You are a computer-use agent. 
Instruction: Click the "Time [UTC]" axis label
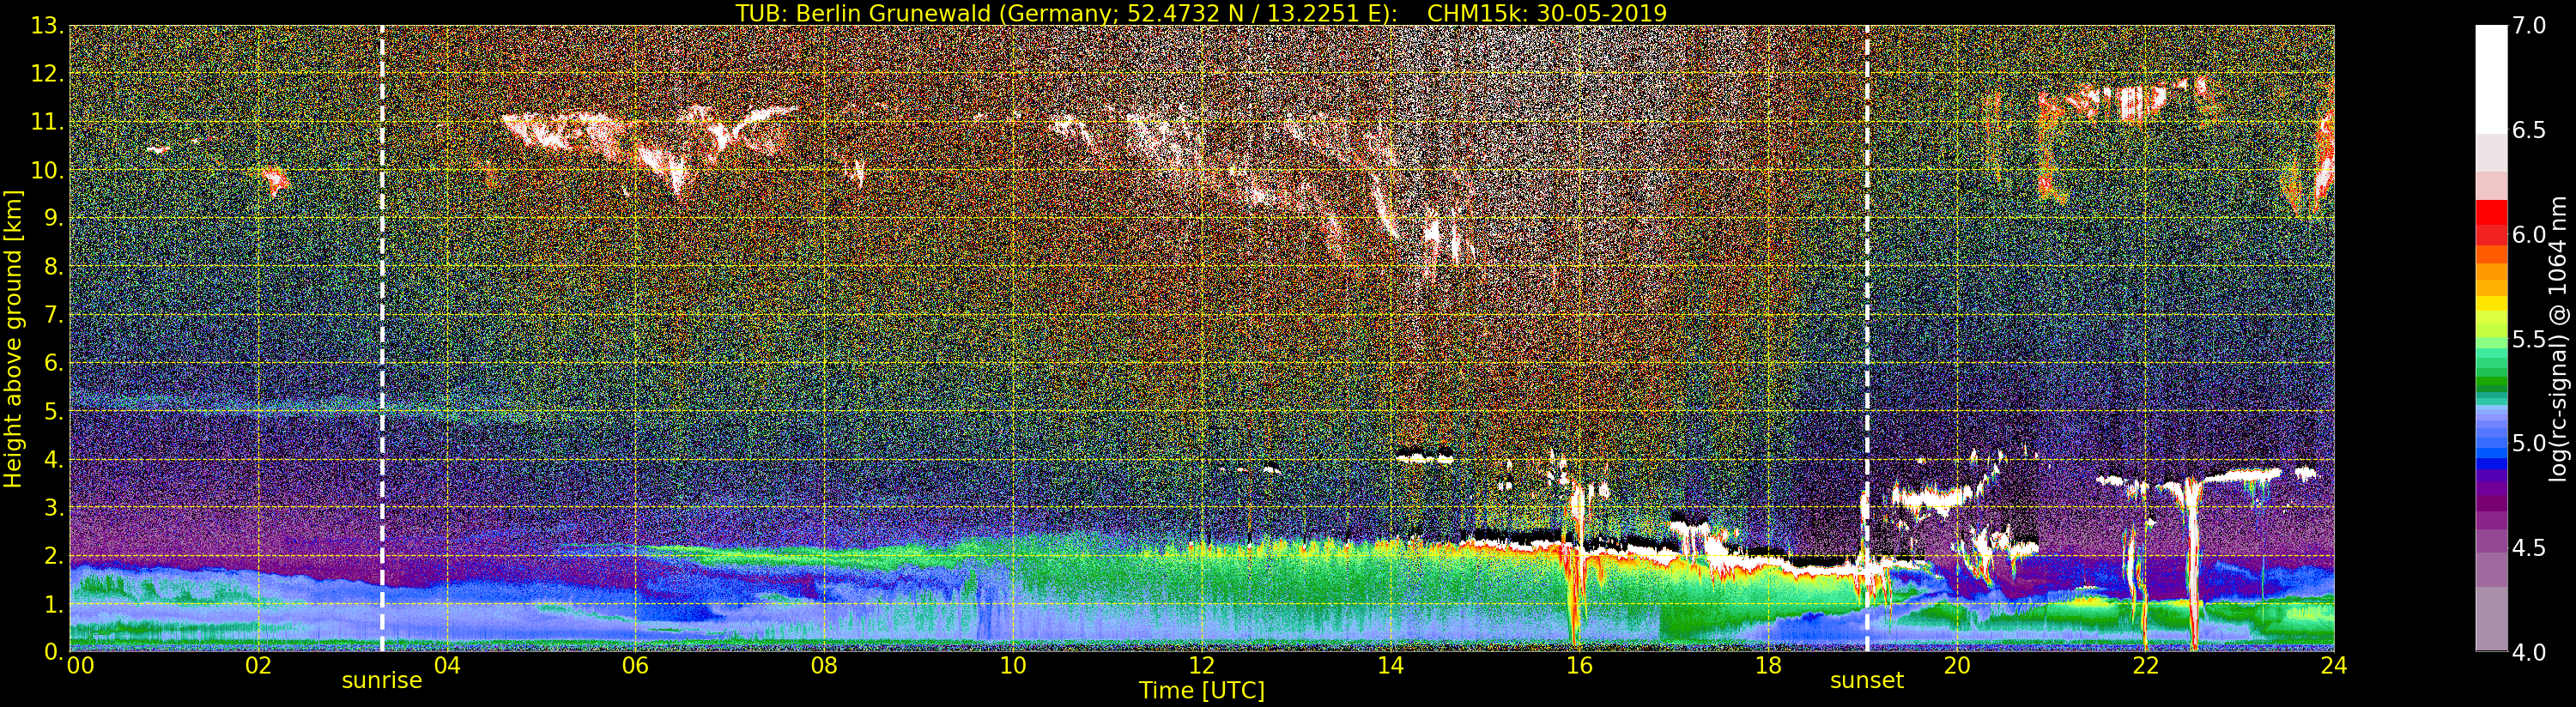click(x=1202, y=690)
